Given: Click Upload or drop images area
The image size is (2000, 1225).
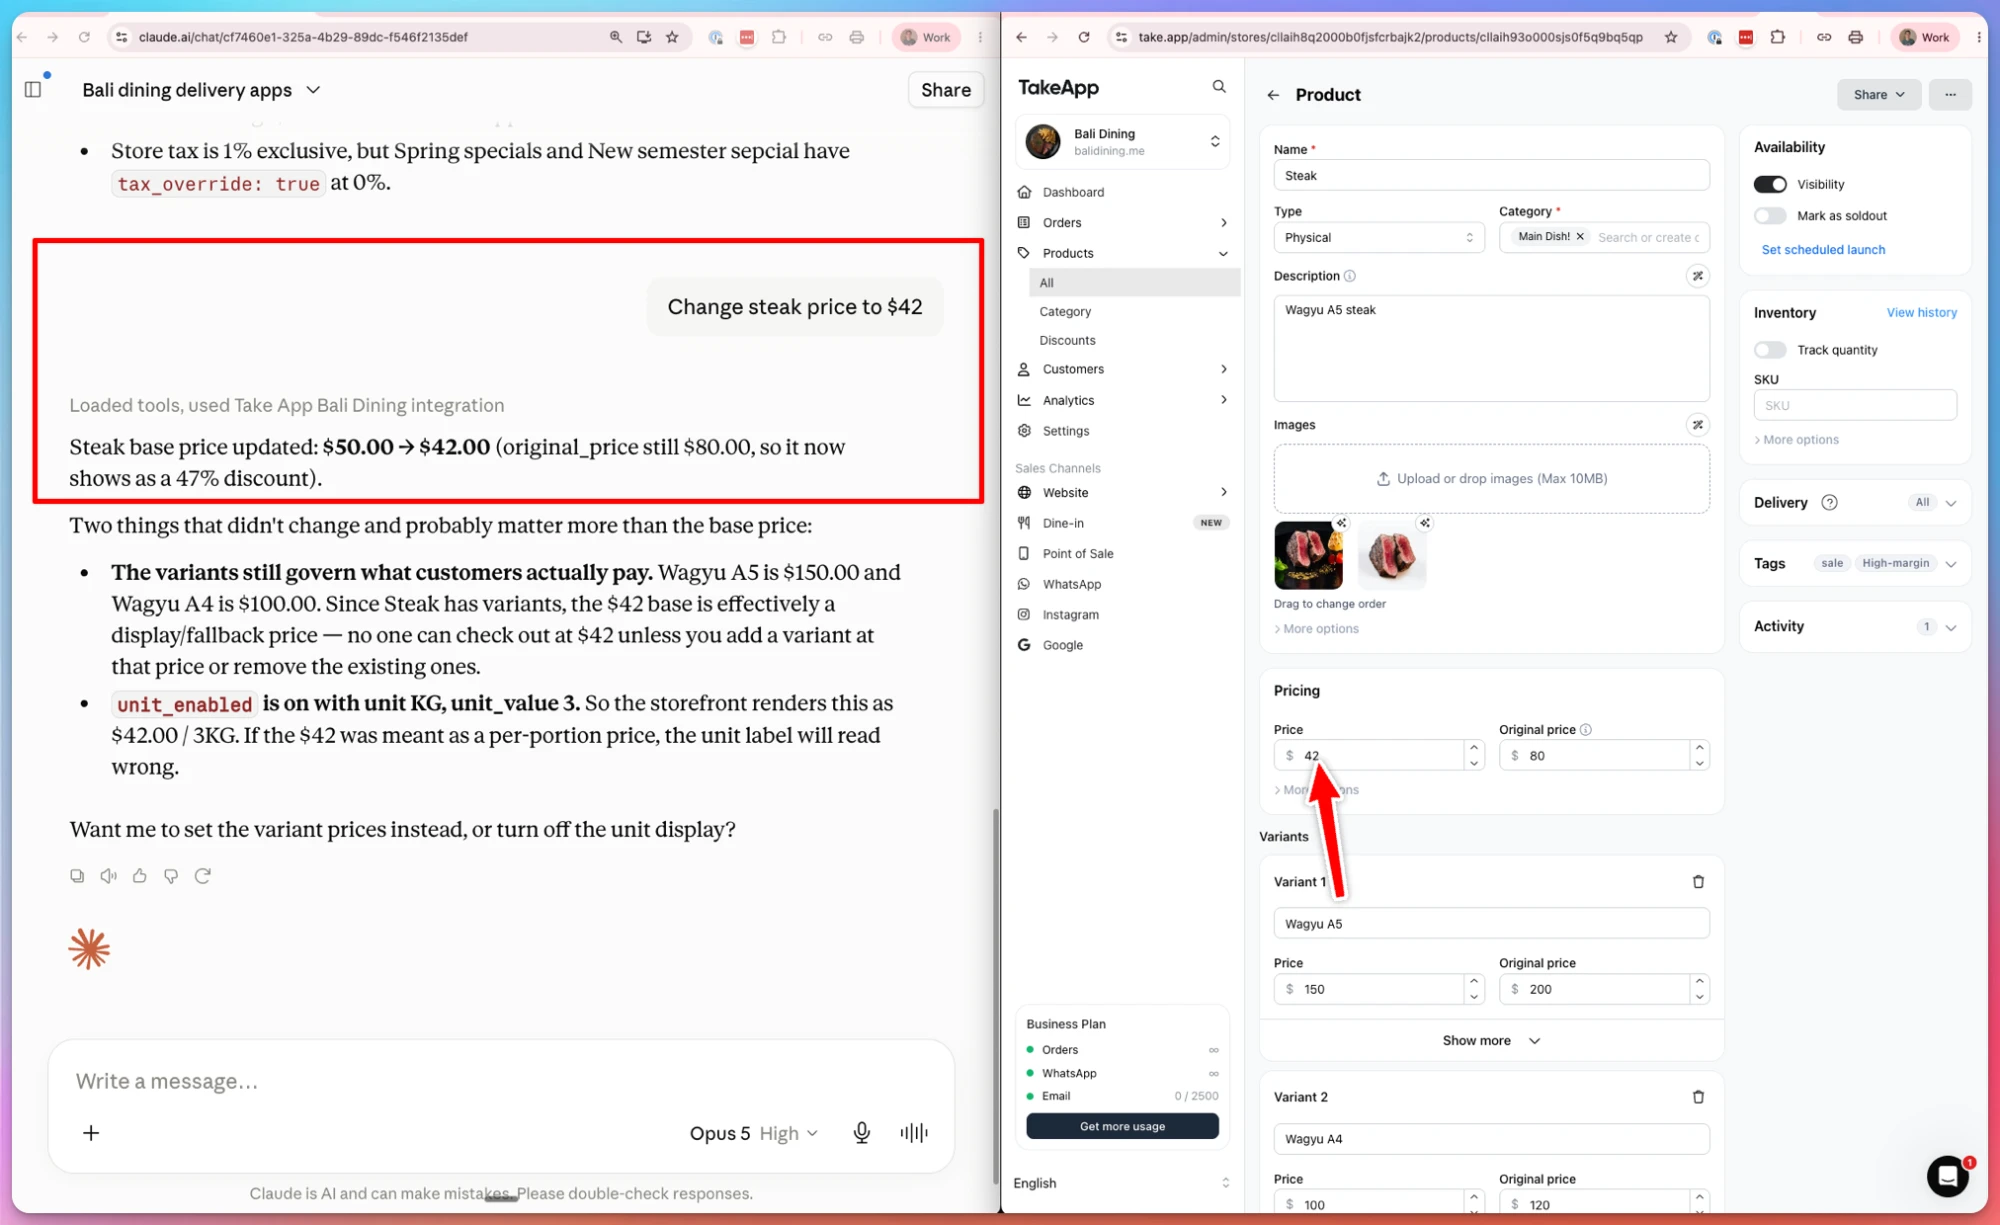Looking at the screenshot, I should [1491, 479].
